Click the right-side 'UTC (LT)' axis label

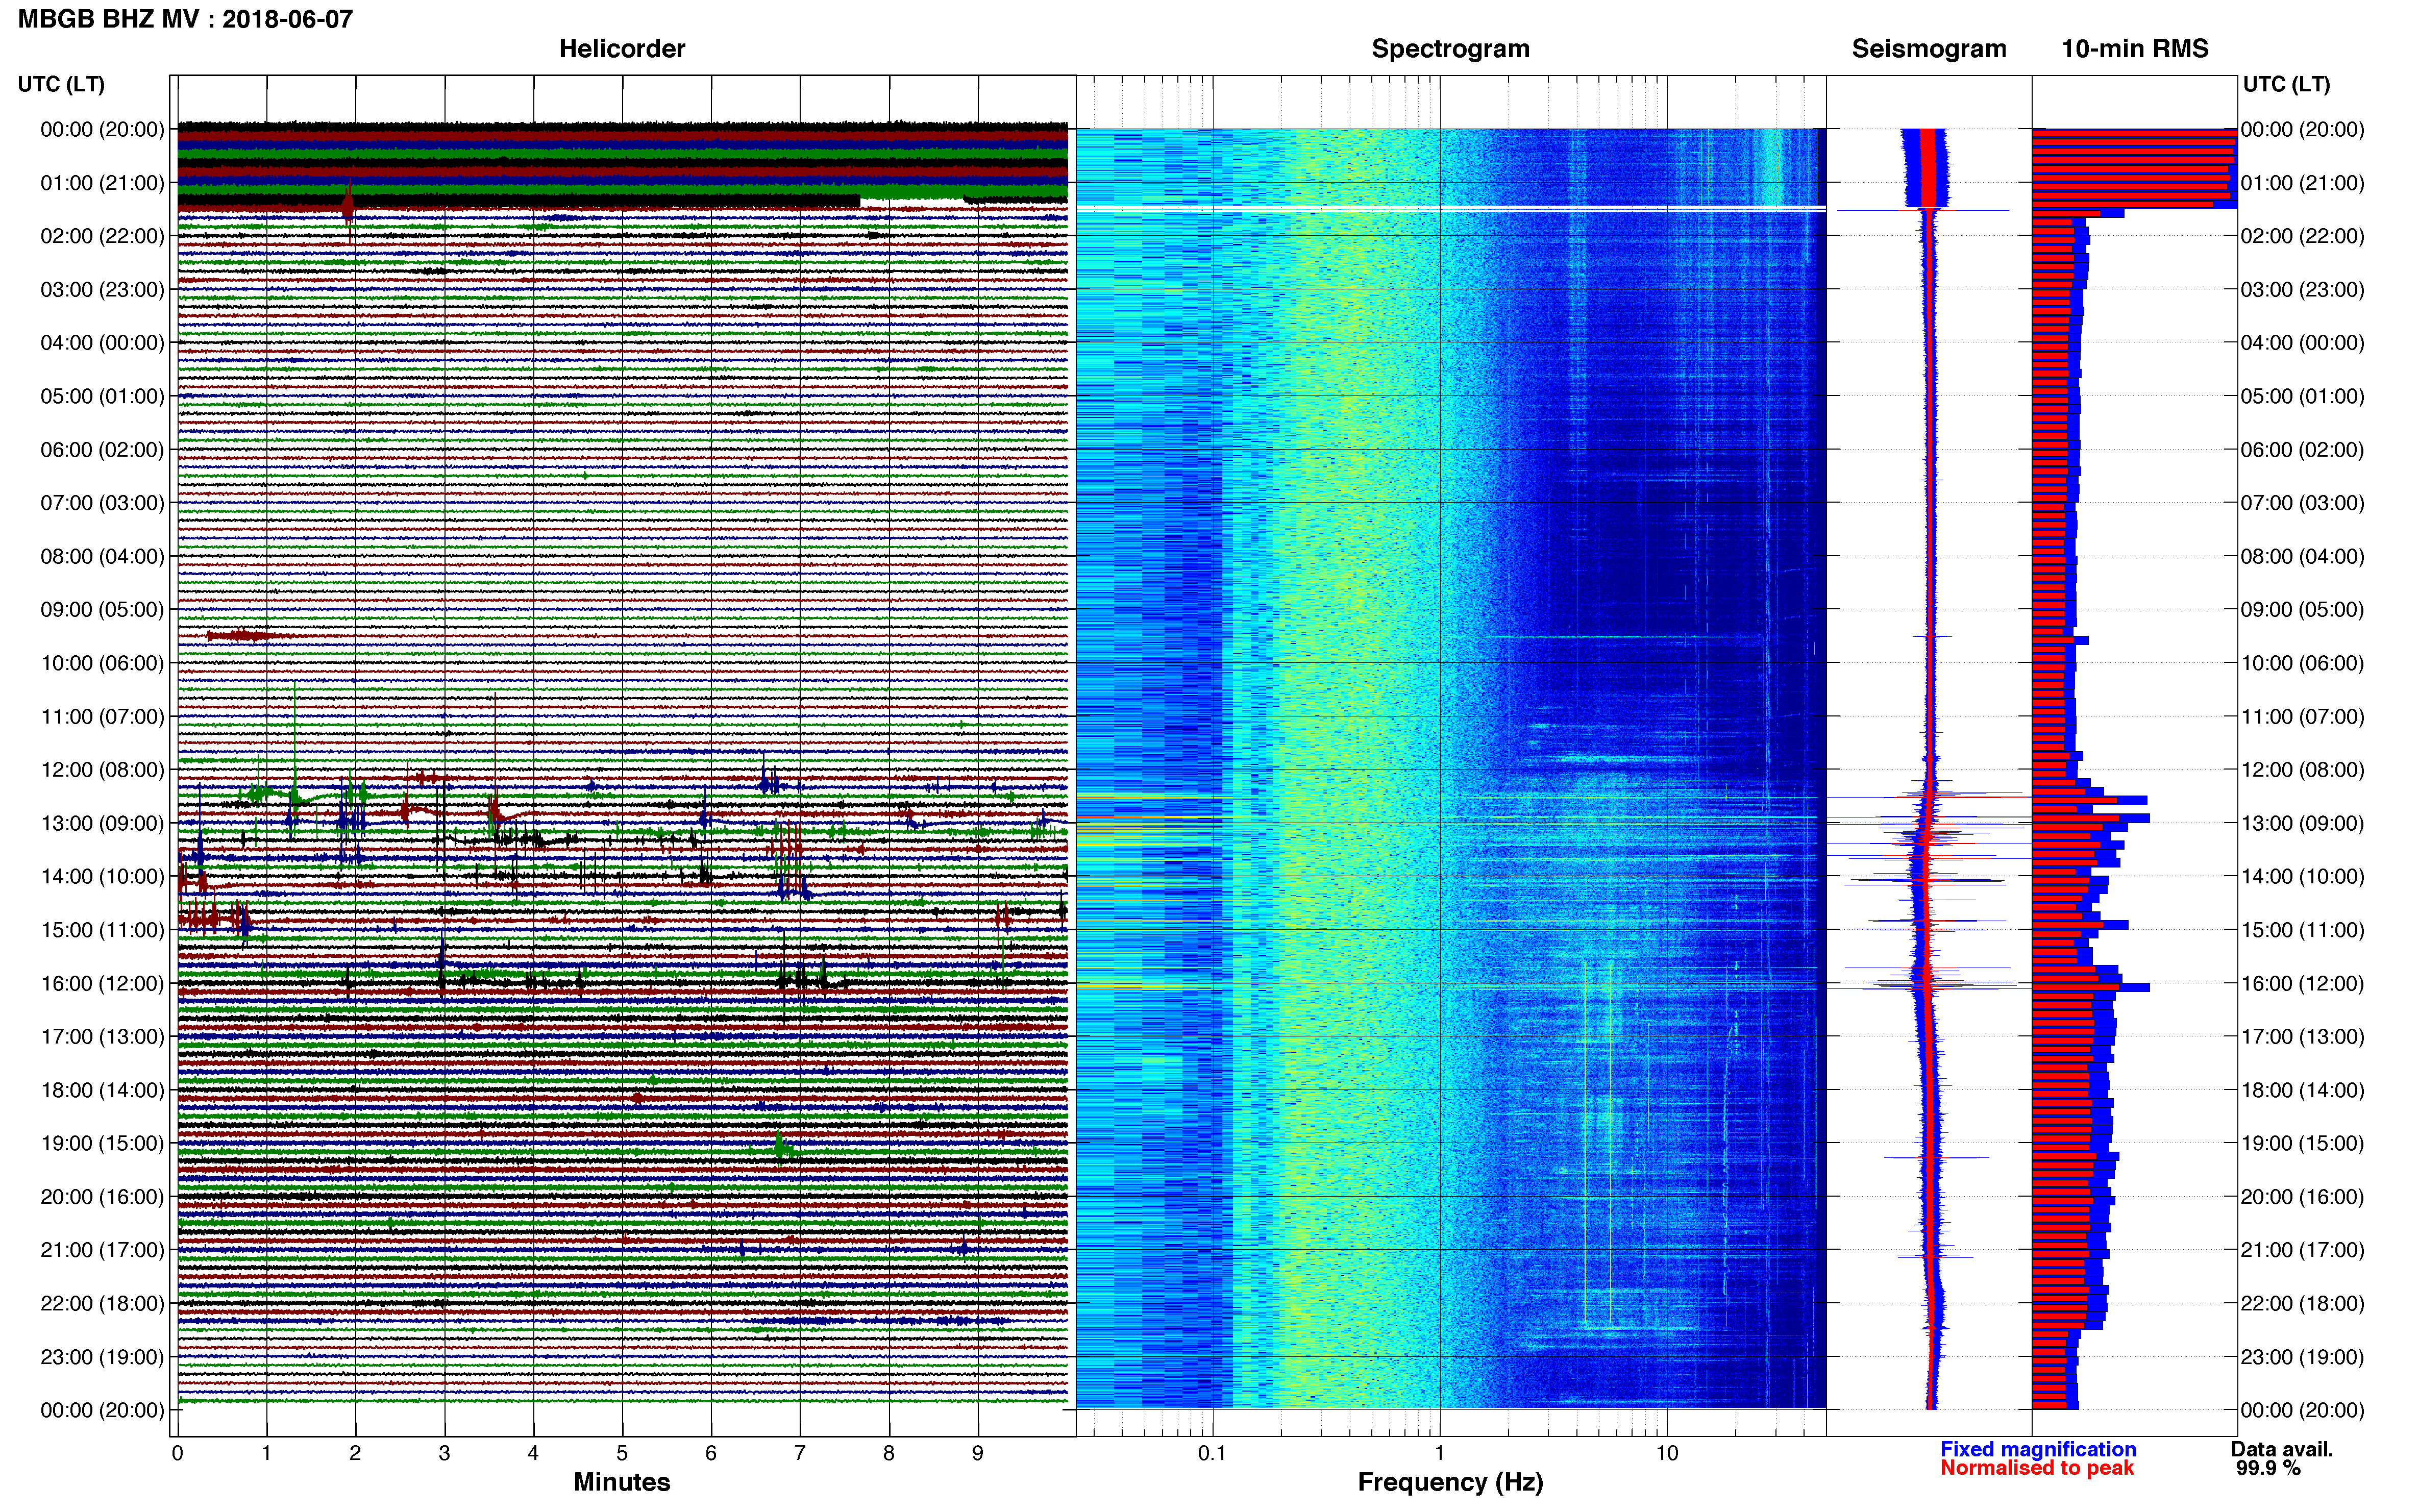(2286, 84)
